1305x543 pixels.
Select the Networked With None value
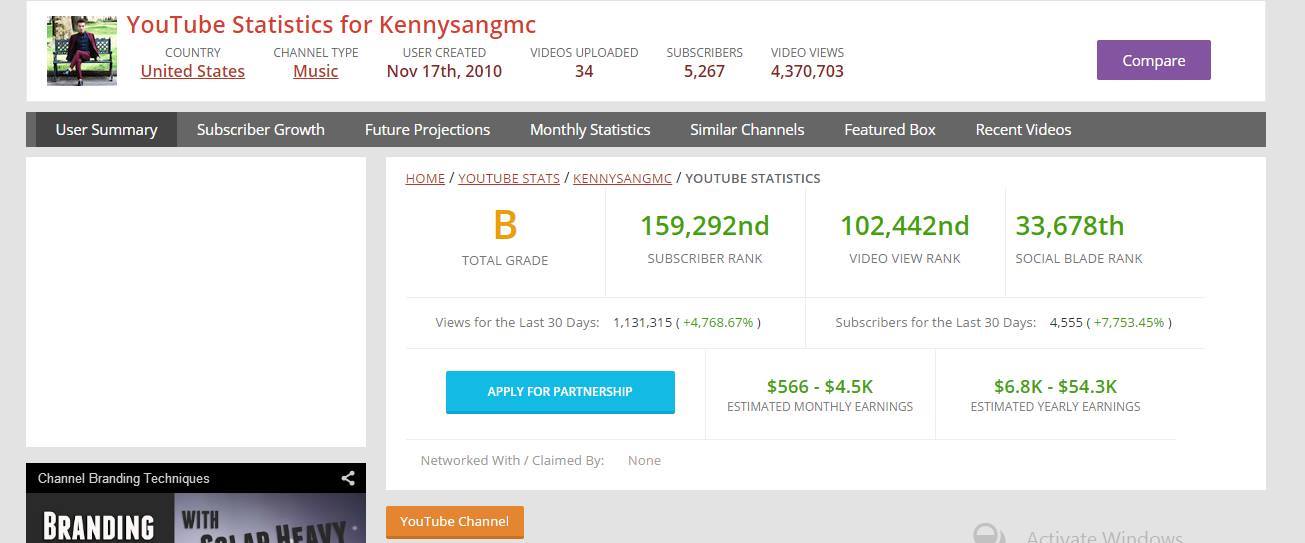coord(644,460)
